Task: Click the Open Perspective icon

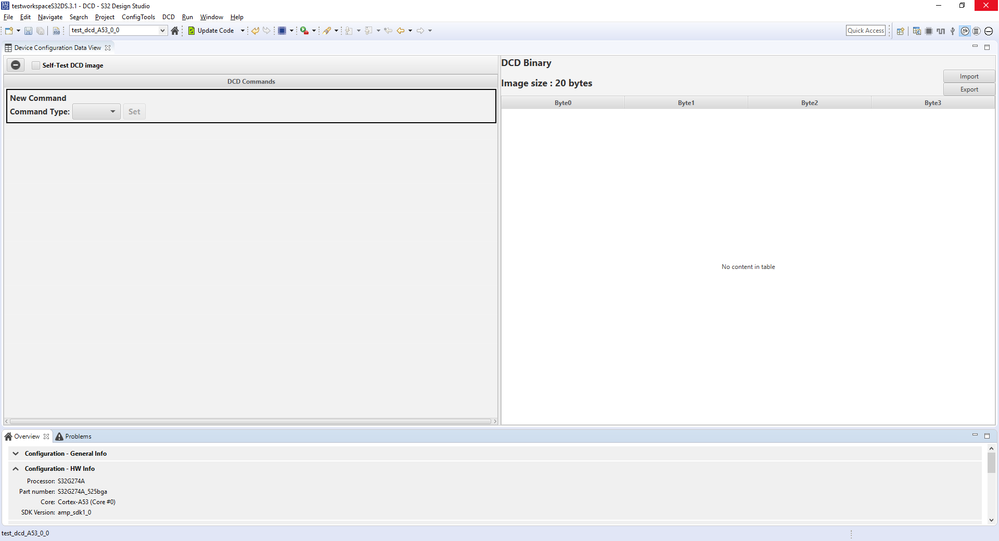Action: pos(900,31)
